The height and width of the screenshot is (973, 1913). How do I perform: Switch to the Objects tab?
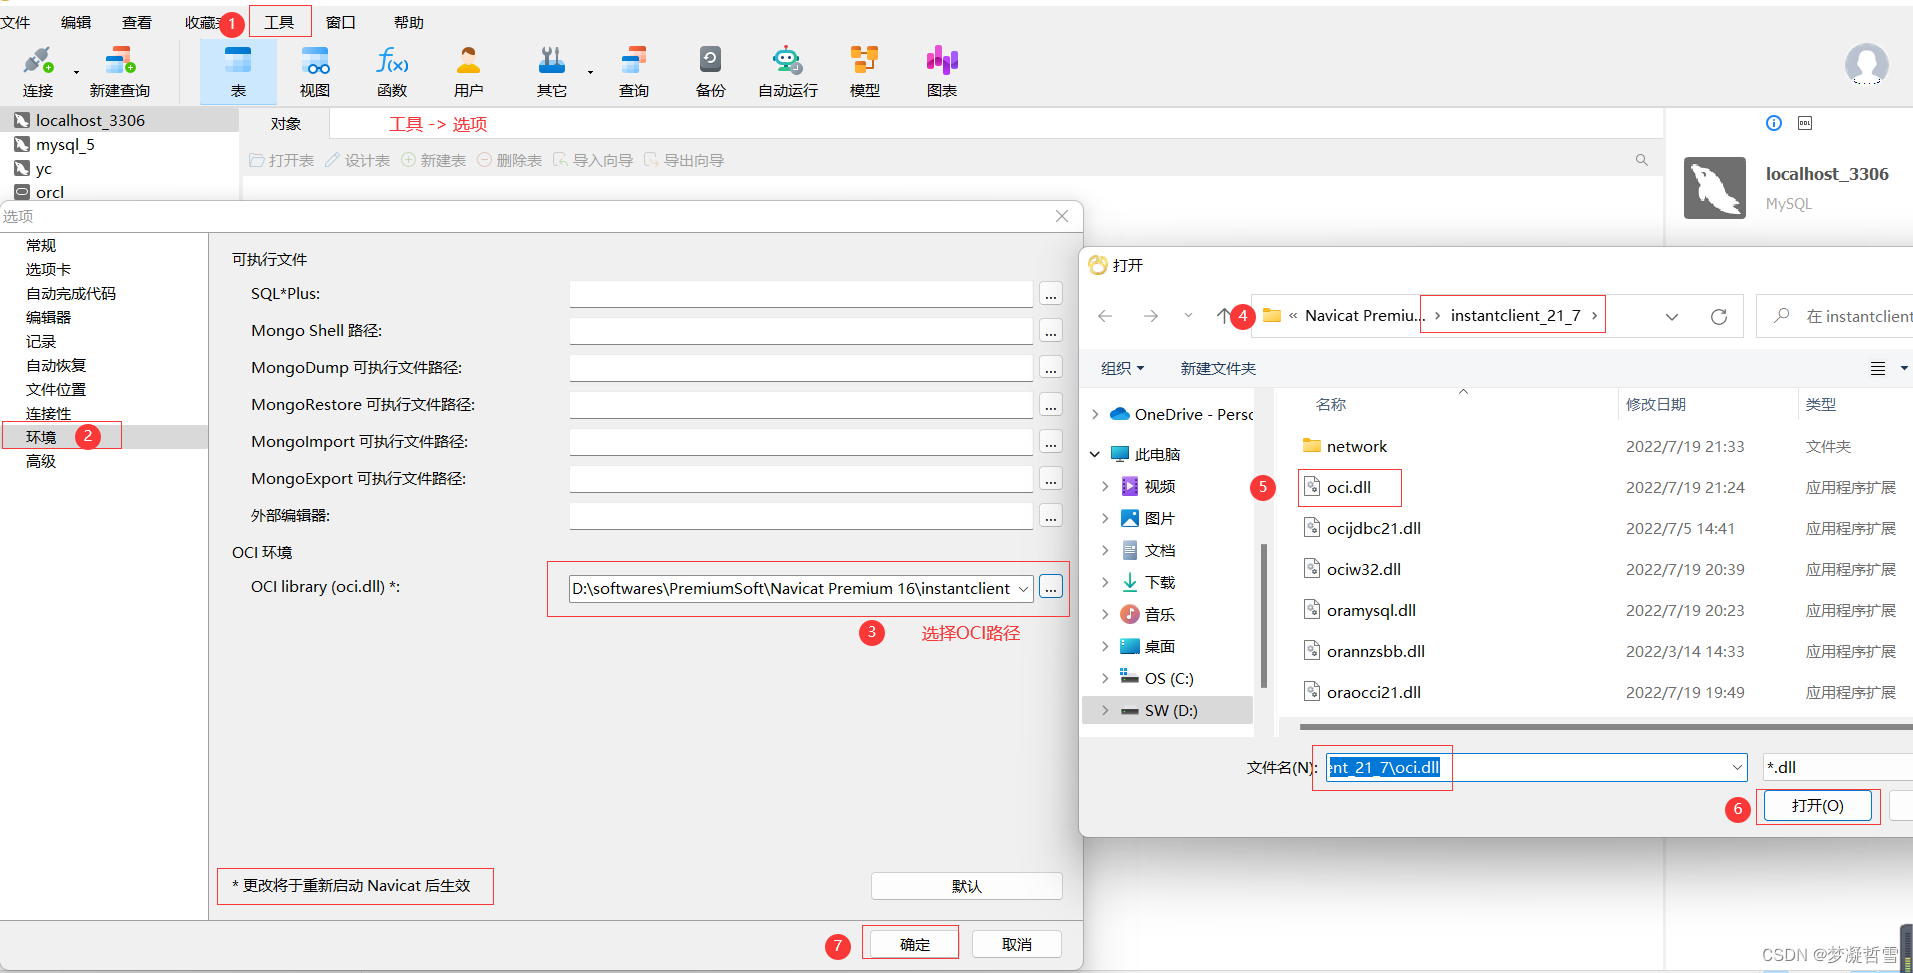(x=285, y=124)
